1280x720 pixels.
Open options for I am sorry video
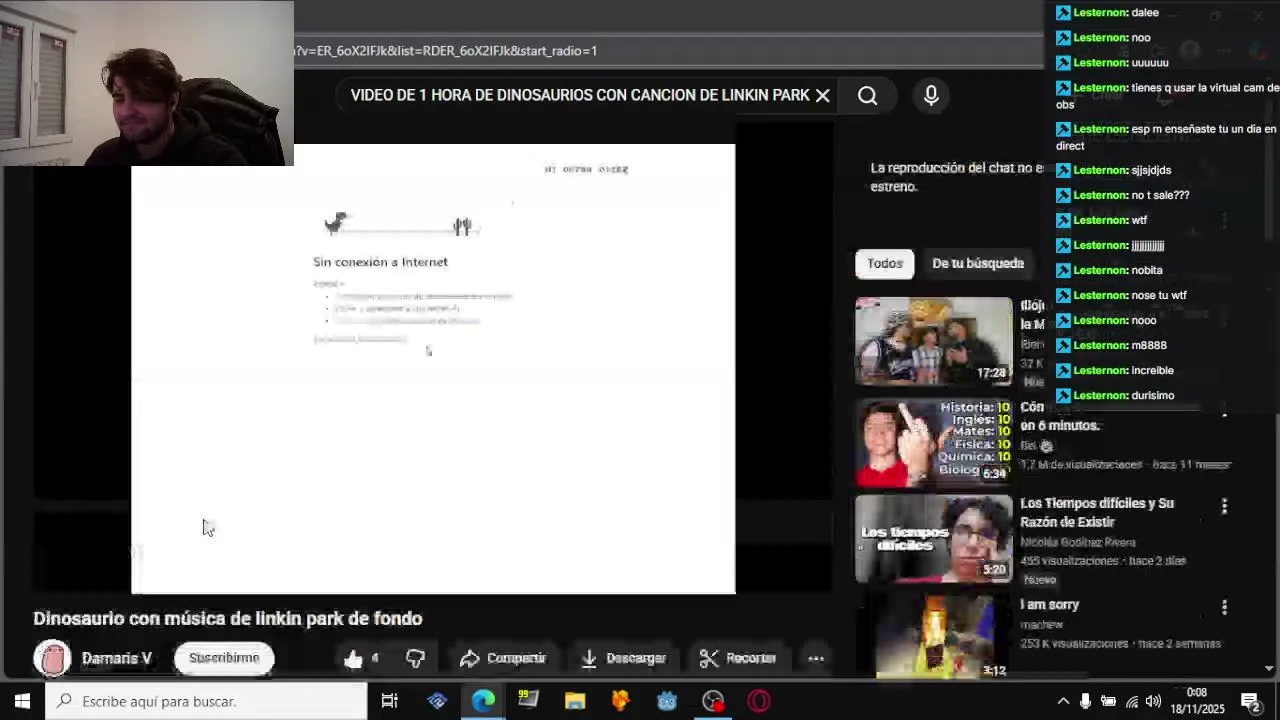click(x=1224, y=607)
